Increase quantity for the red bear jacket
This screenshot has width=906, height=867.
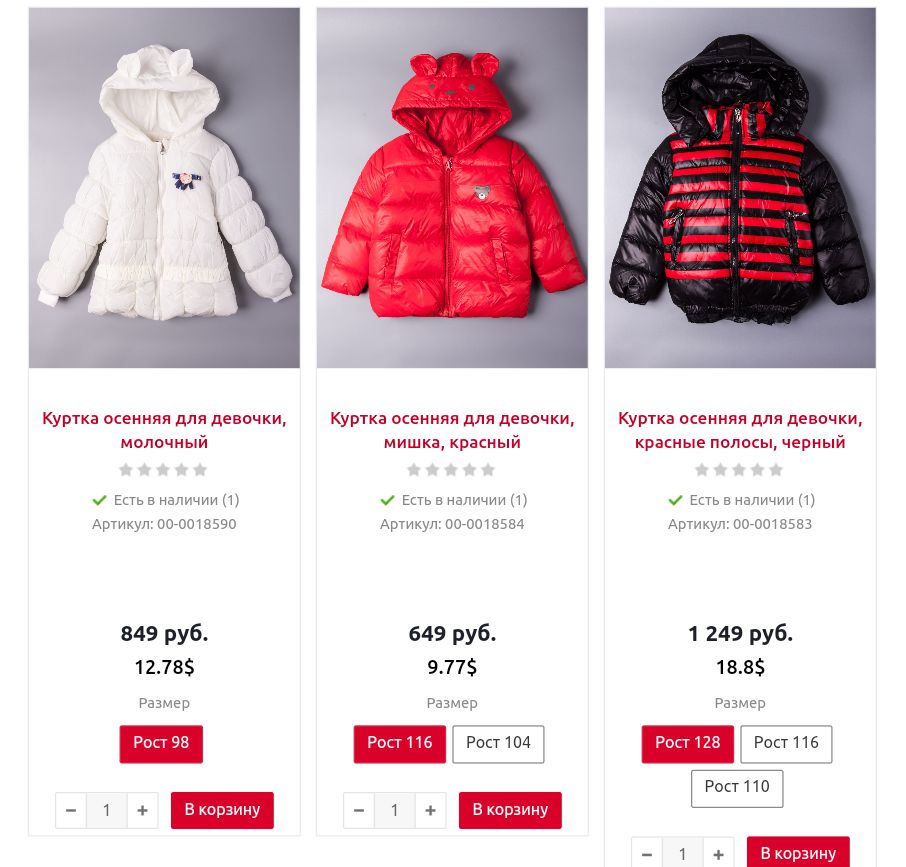coord(430,810)
